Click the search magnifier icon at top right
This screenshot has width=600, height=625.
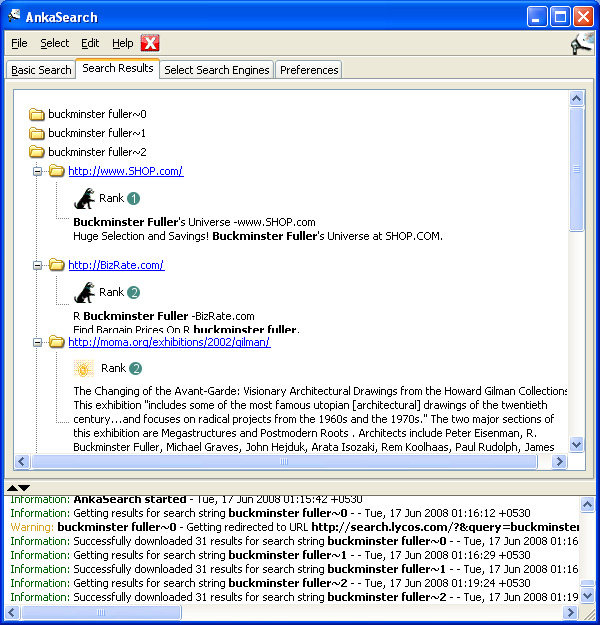coord(581,43)
